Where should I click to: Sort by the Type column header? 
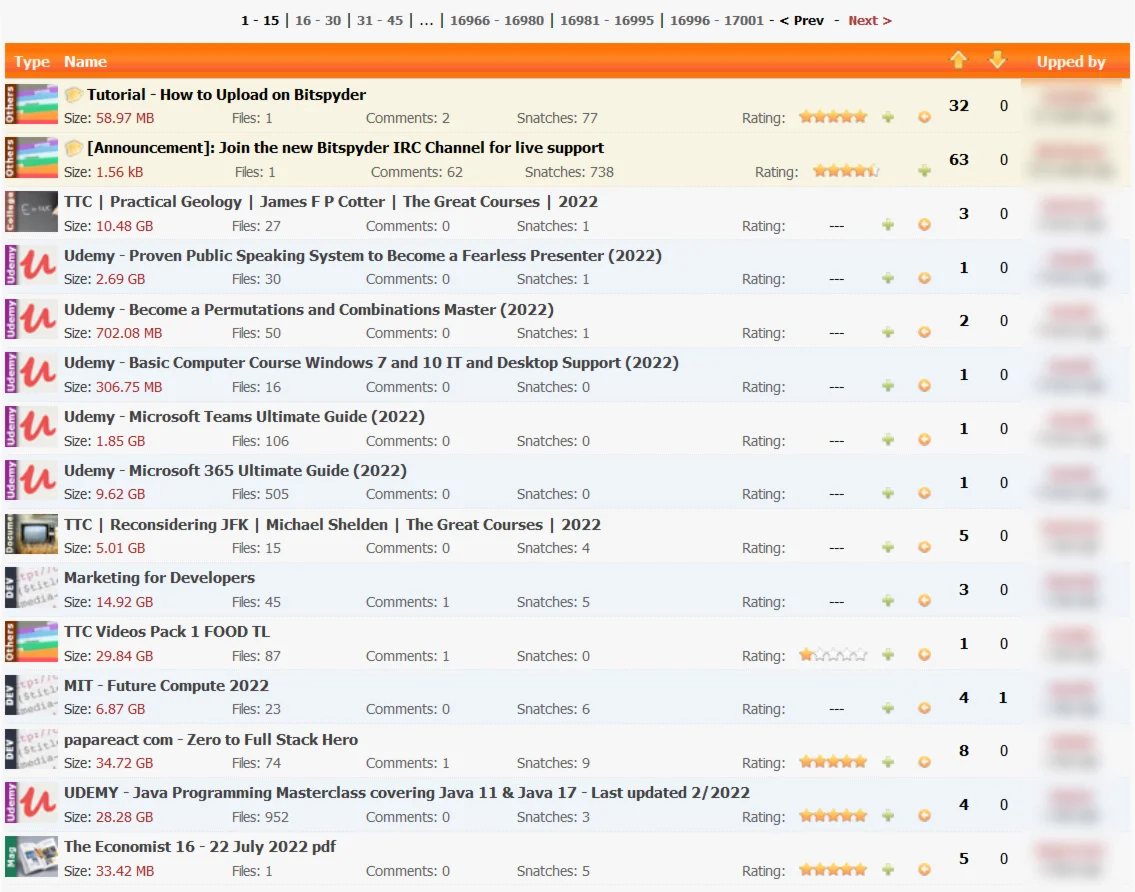pyautogui.click(x=32, y=62)
